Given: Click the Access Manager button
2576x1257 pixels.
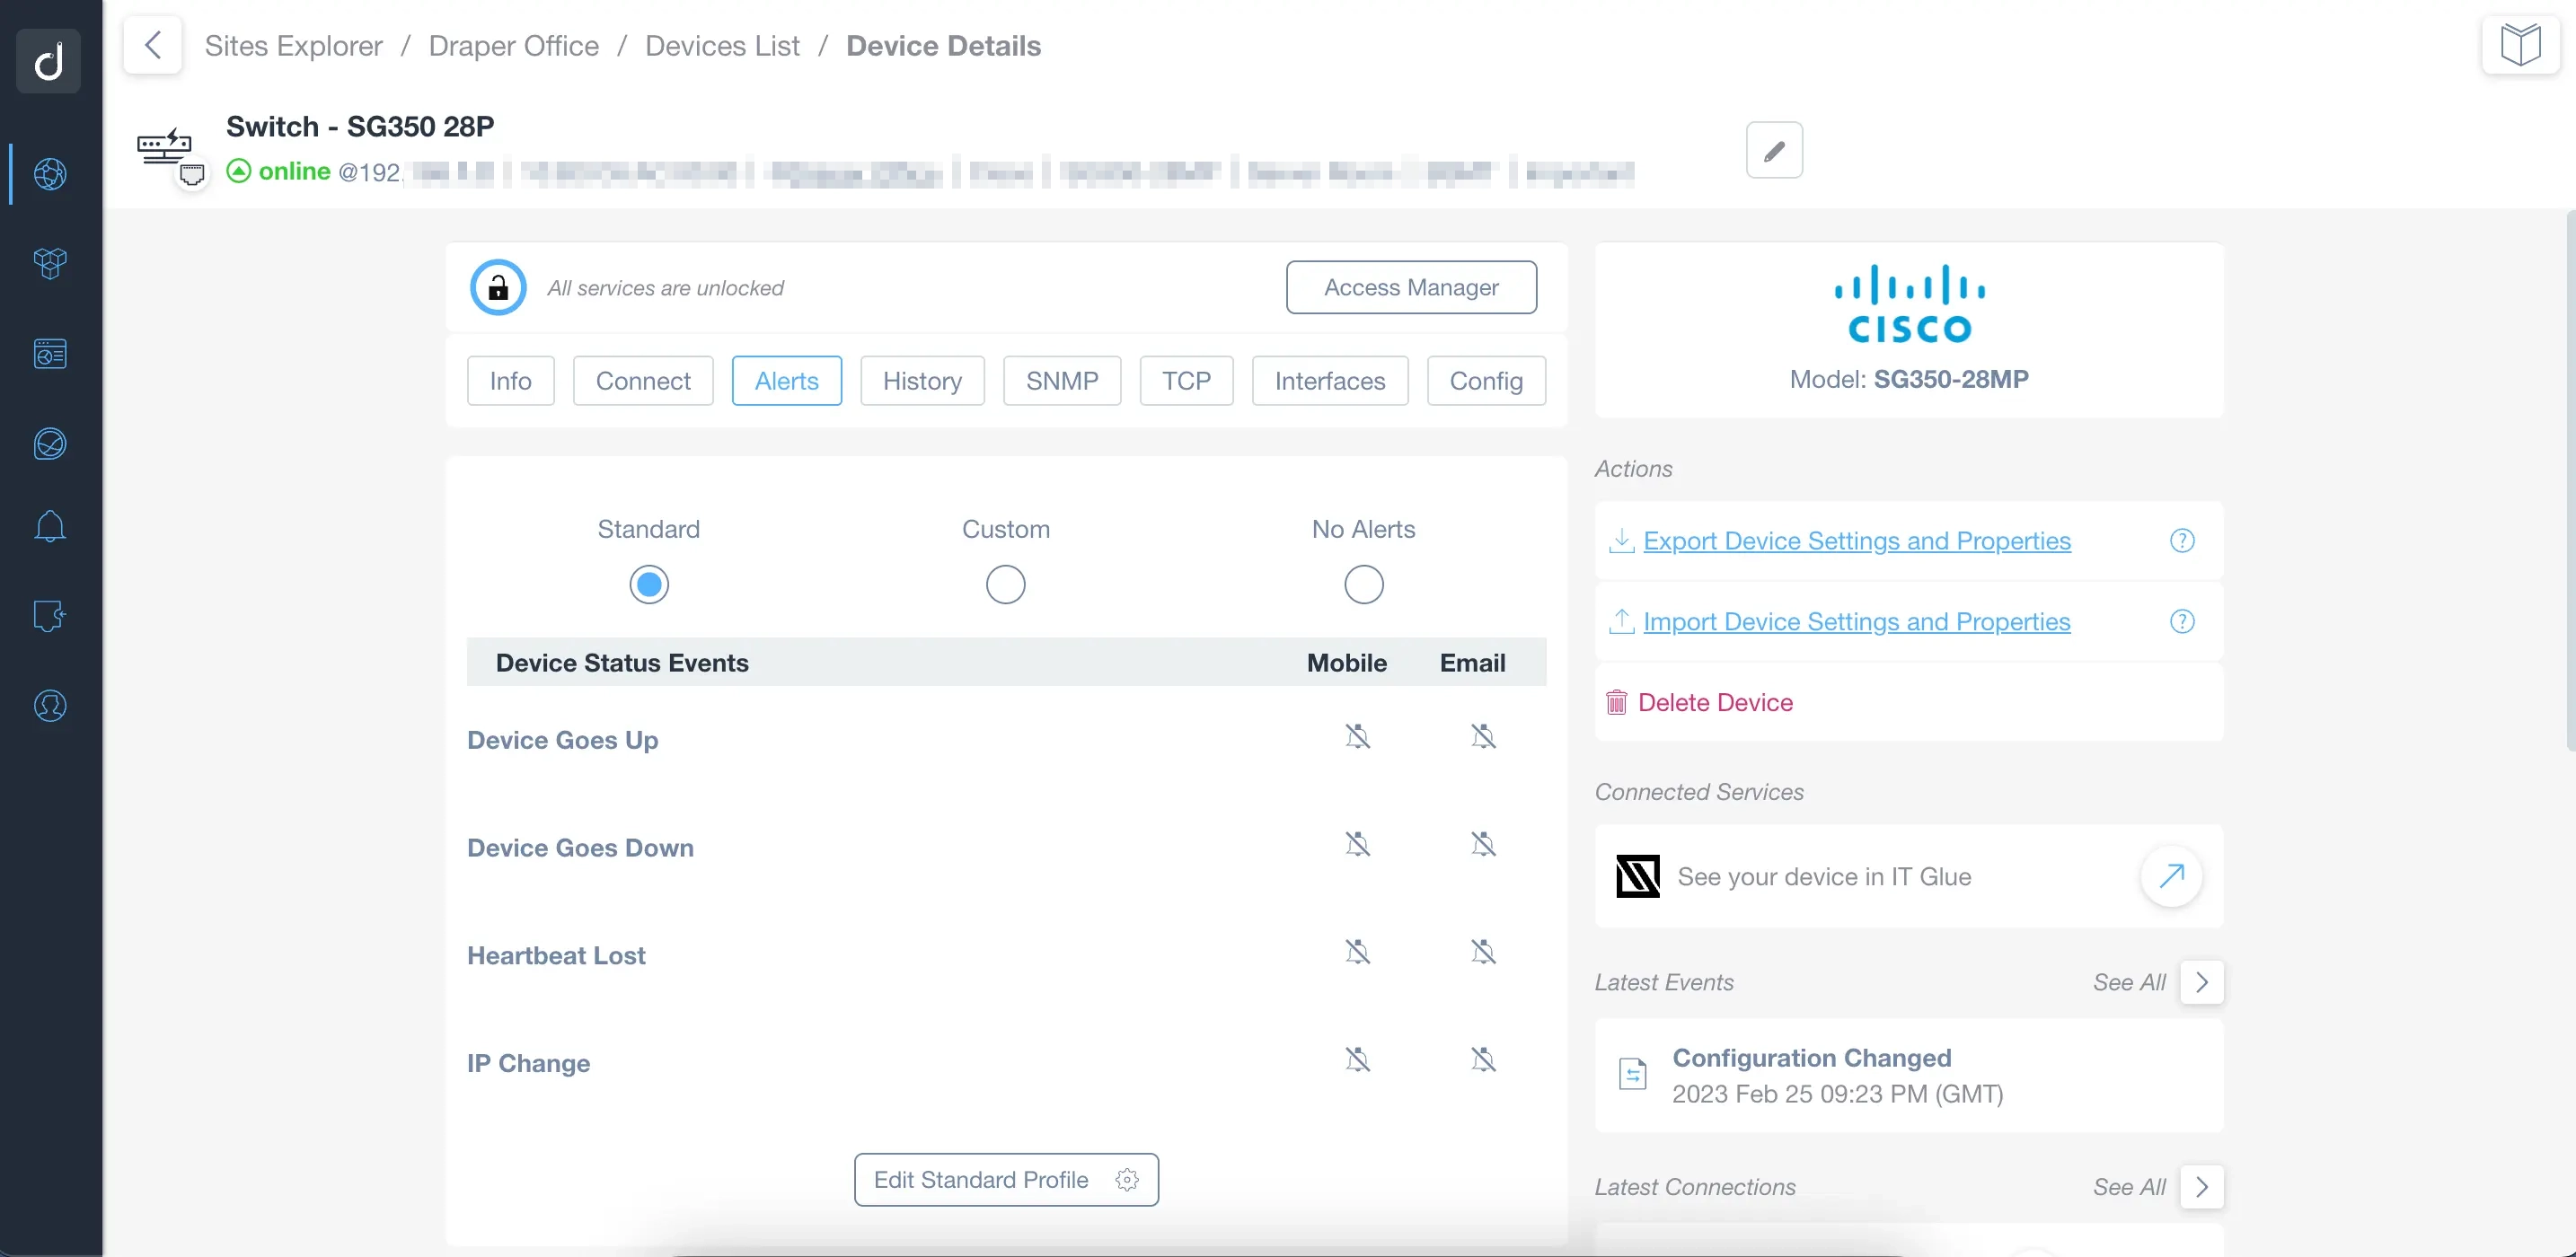Looking at the screenshot, I should click(x=1409, y=286).
